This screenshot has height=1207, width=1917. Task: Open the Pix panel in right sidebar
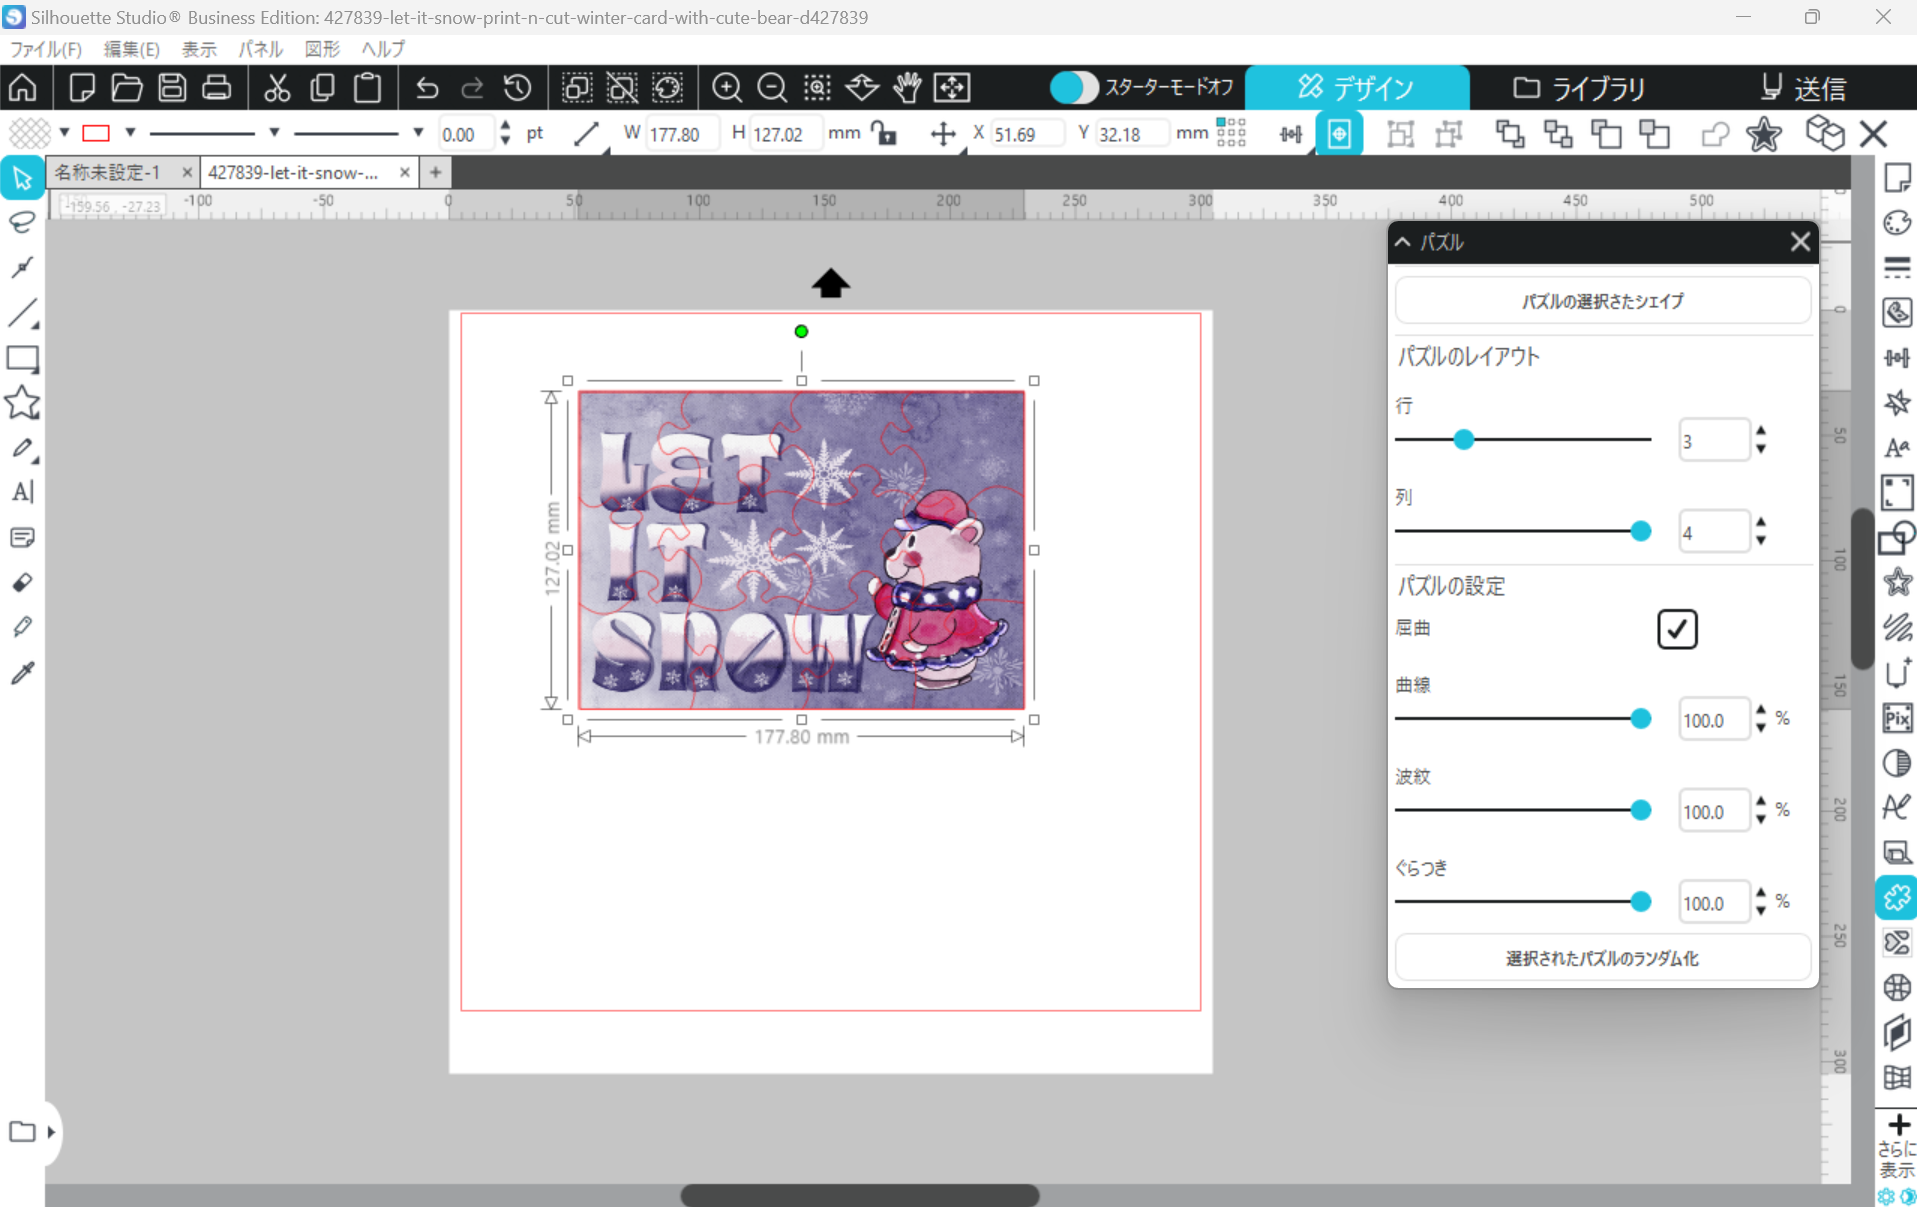[1896, 717]
